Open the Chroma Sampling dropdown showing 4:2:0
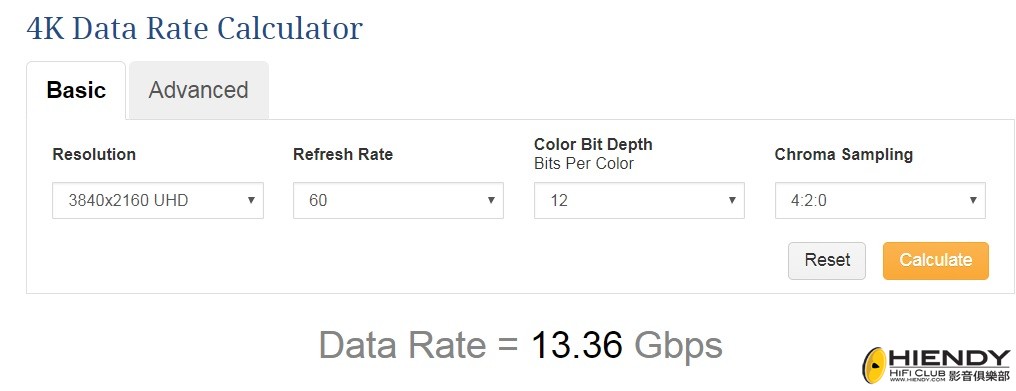Viewport: 1016px width, 391px height. 880,200
